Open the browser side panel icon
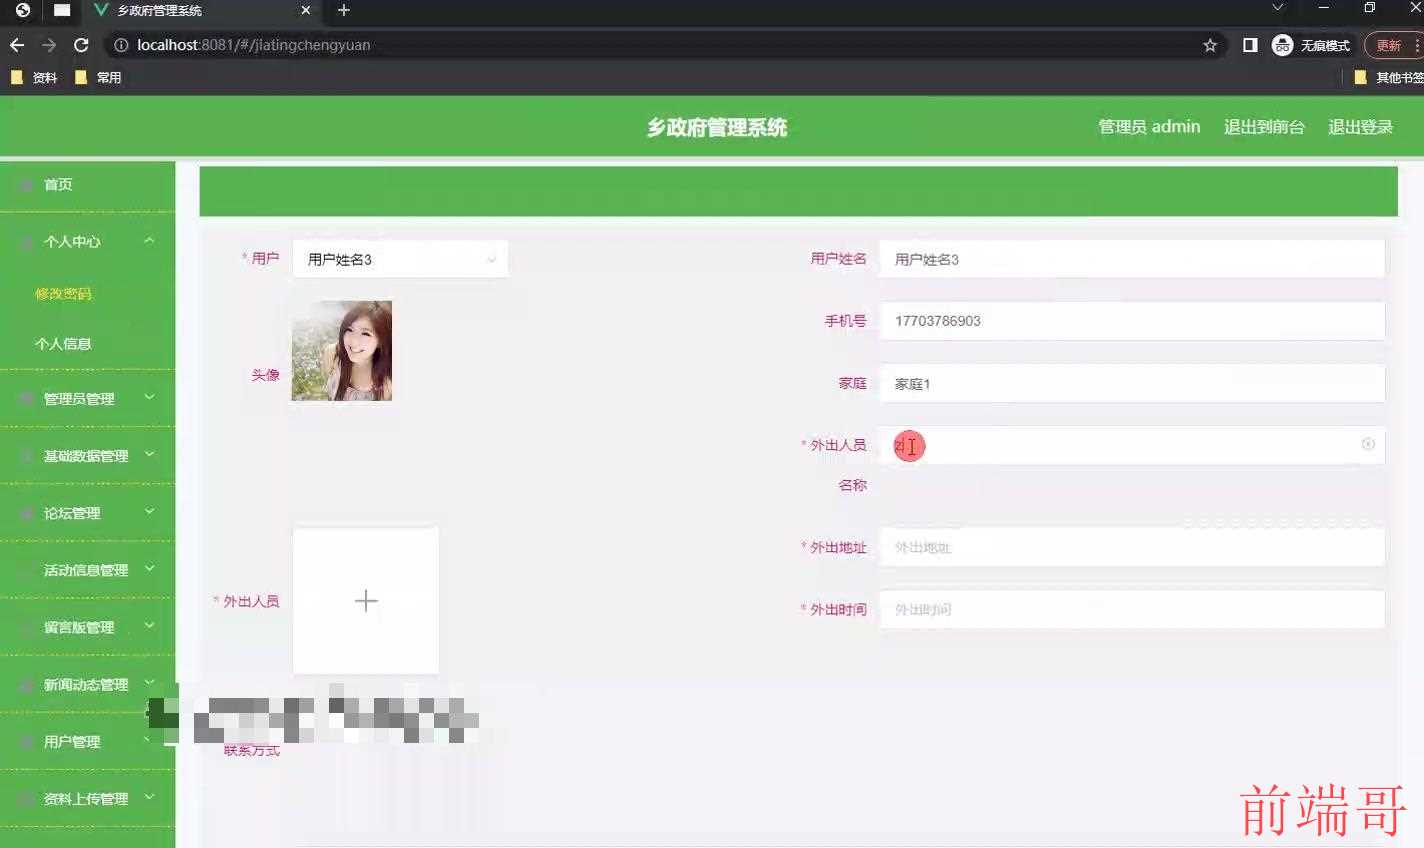The image size is (1424, 848). tap(1250, 45)
